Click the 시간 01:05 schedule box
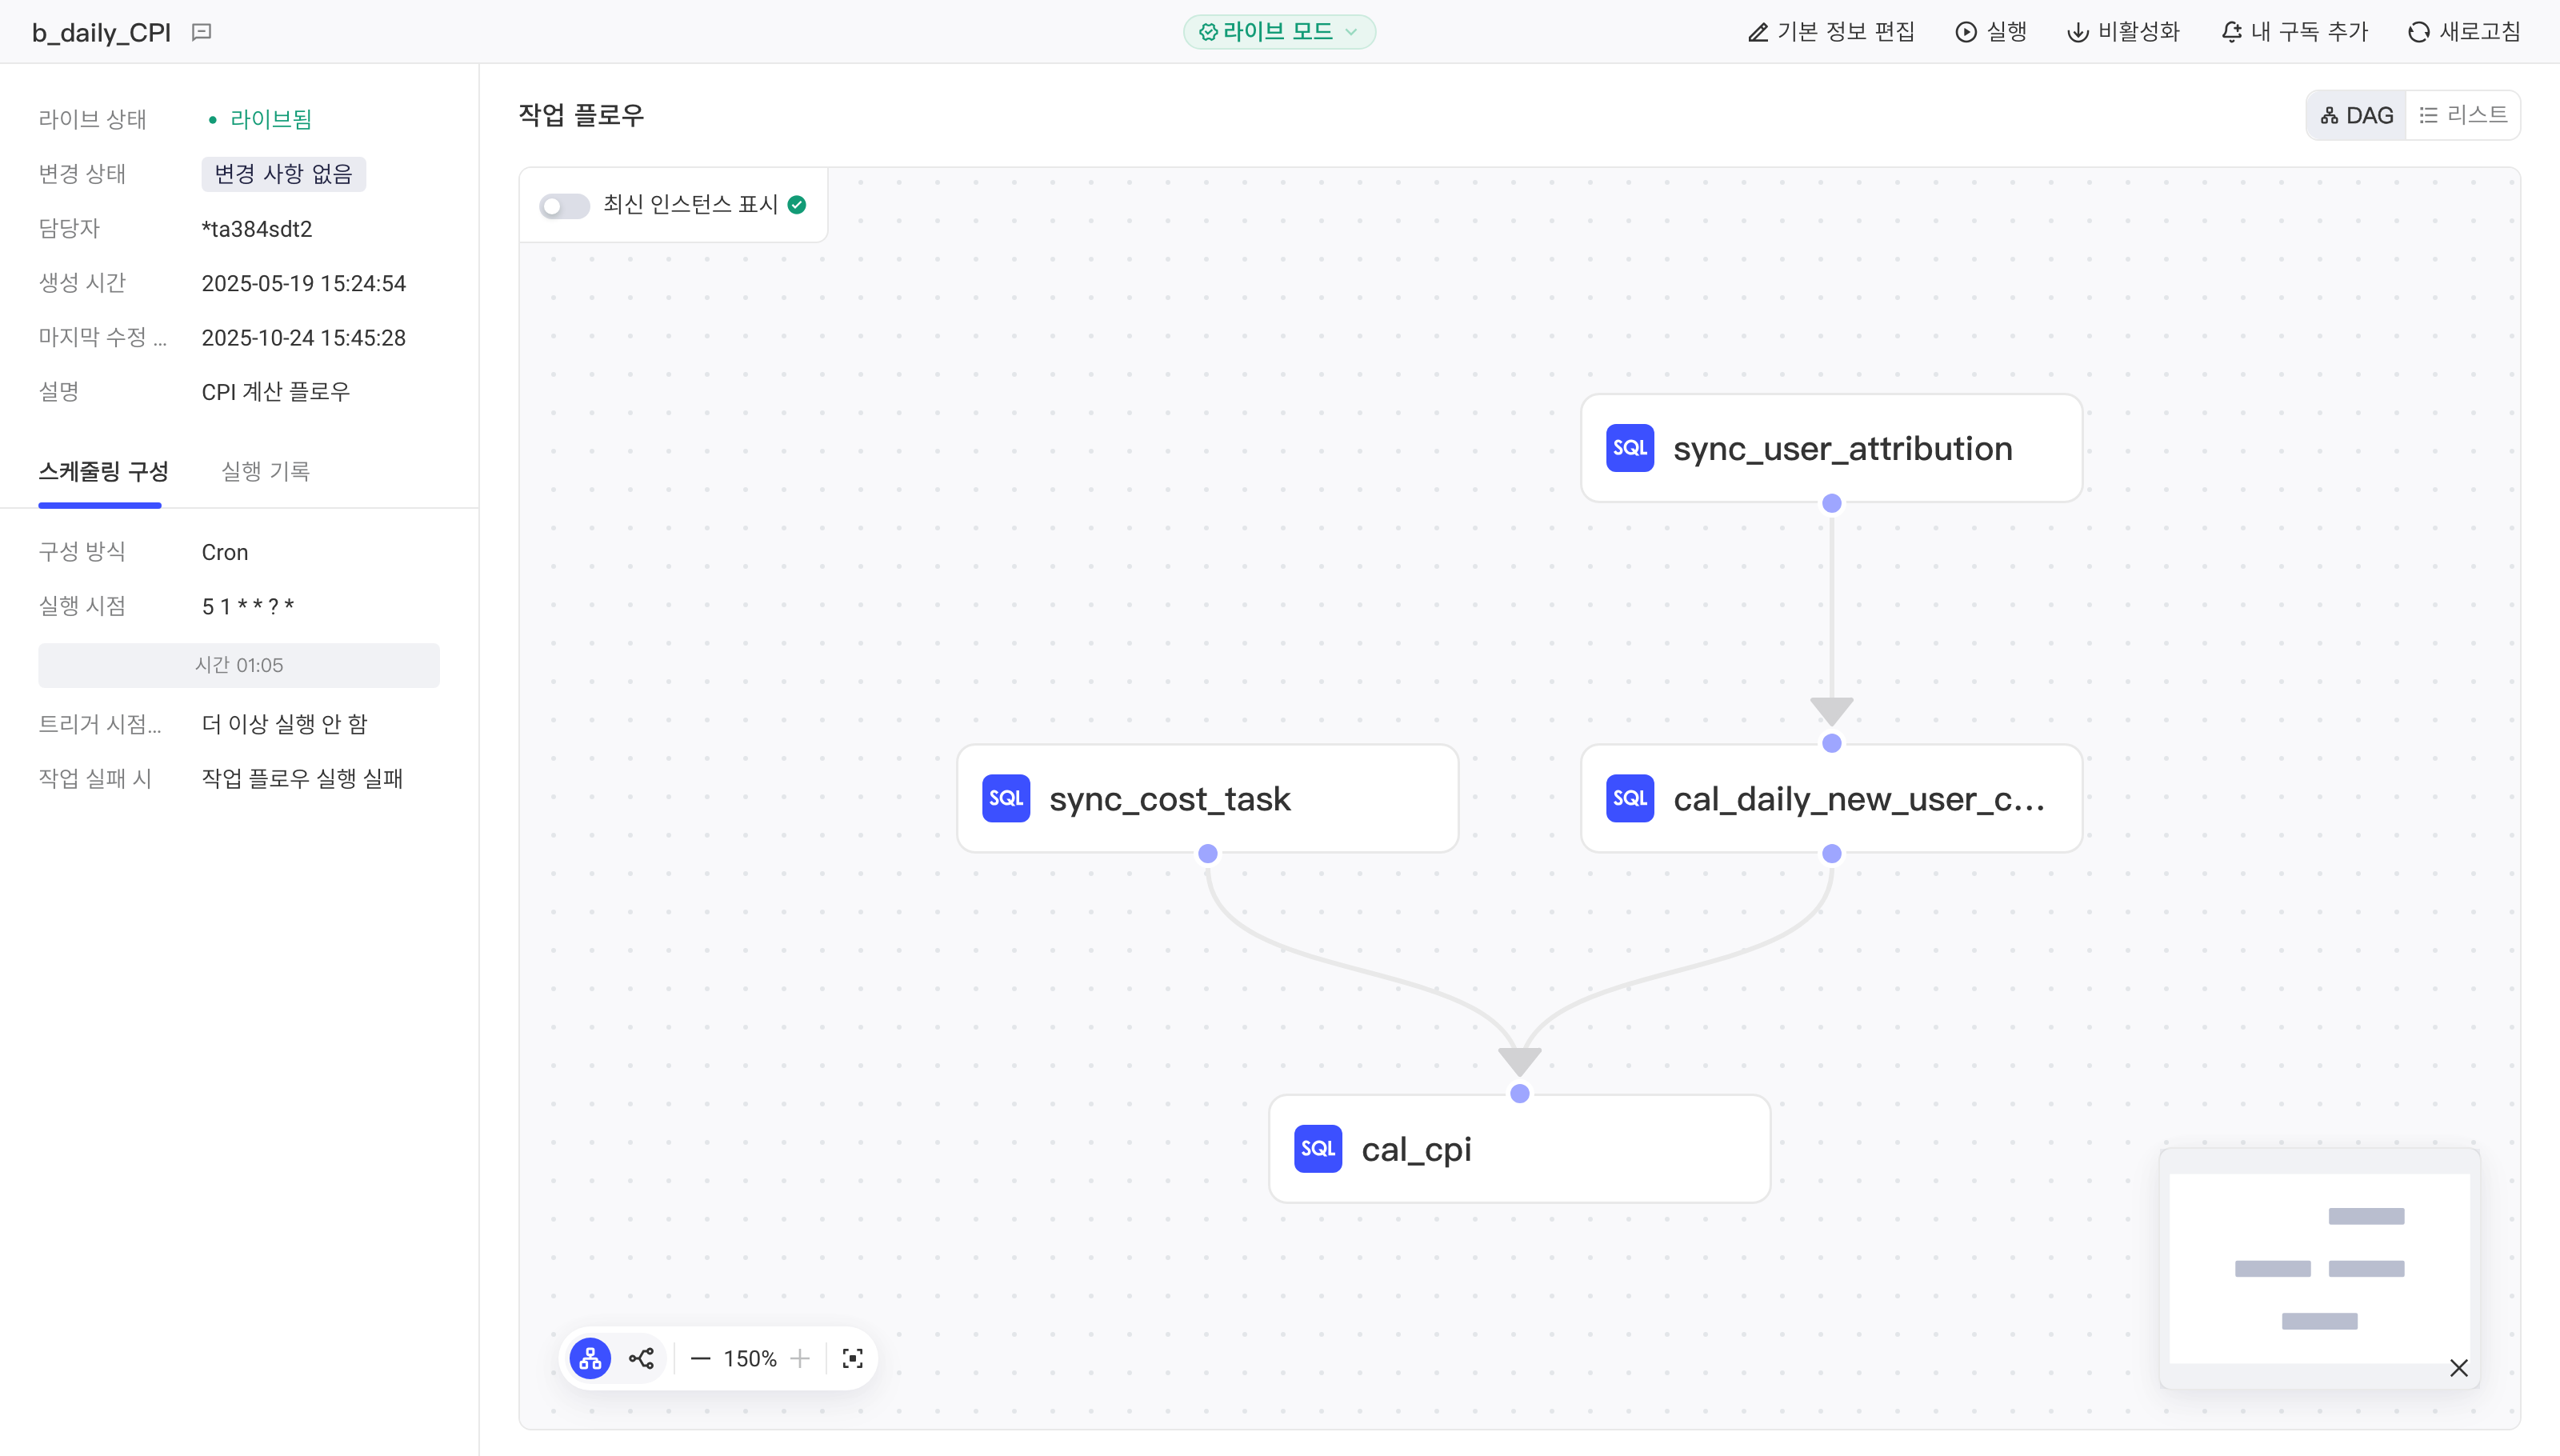2560x1456 pixels. click(239, 665)
